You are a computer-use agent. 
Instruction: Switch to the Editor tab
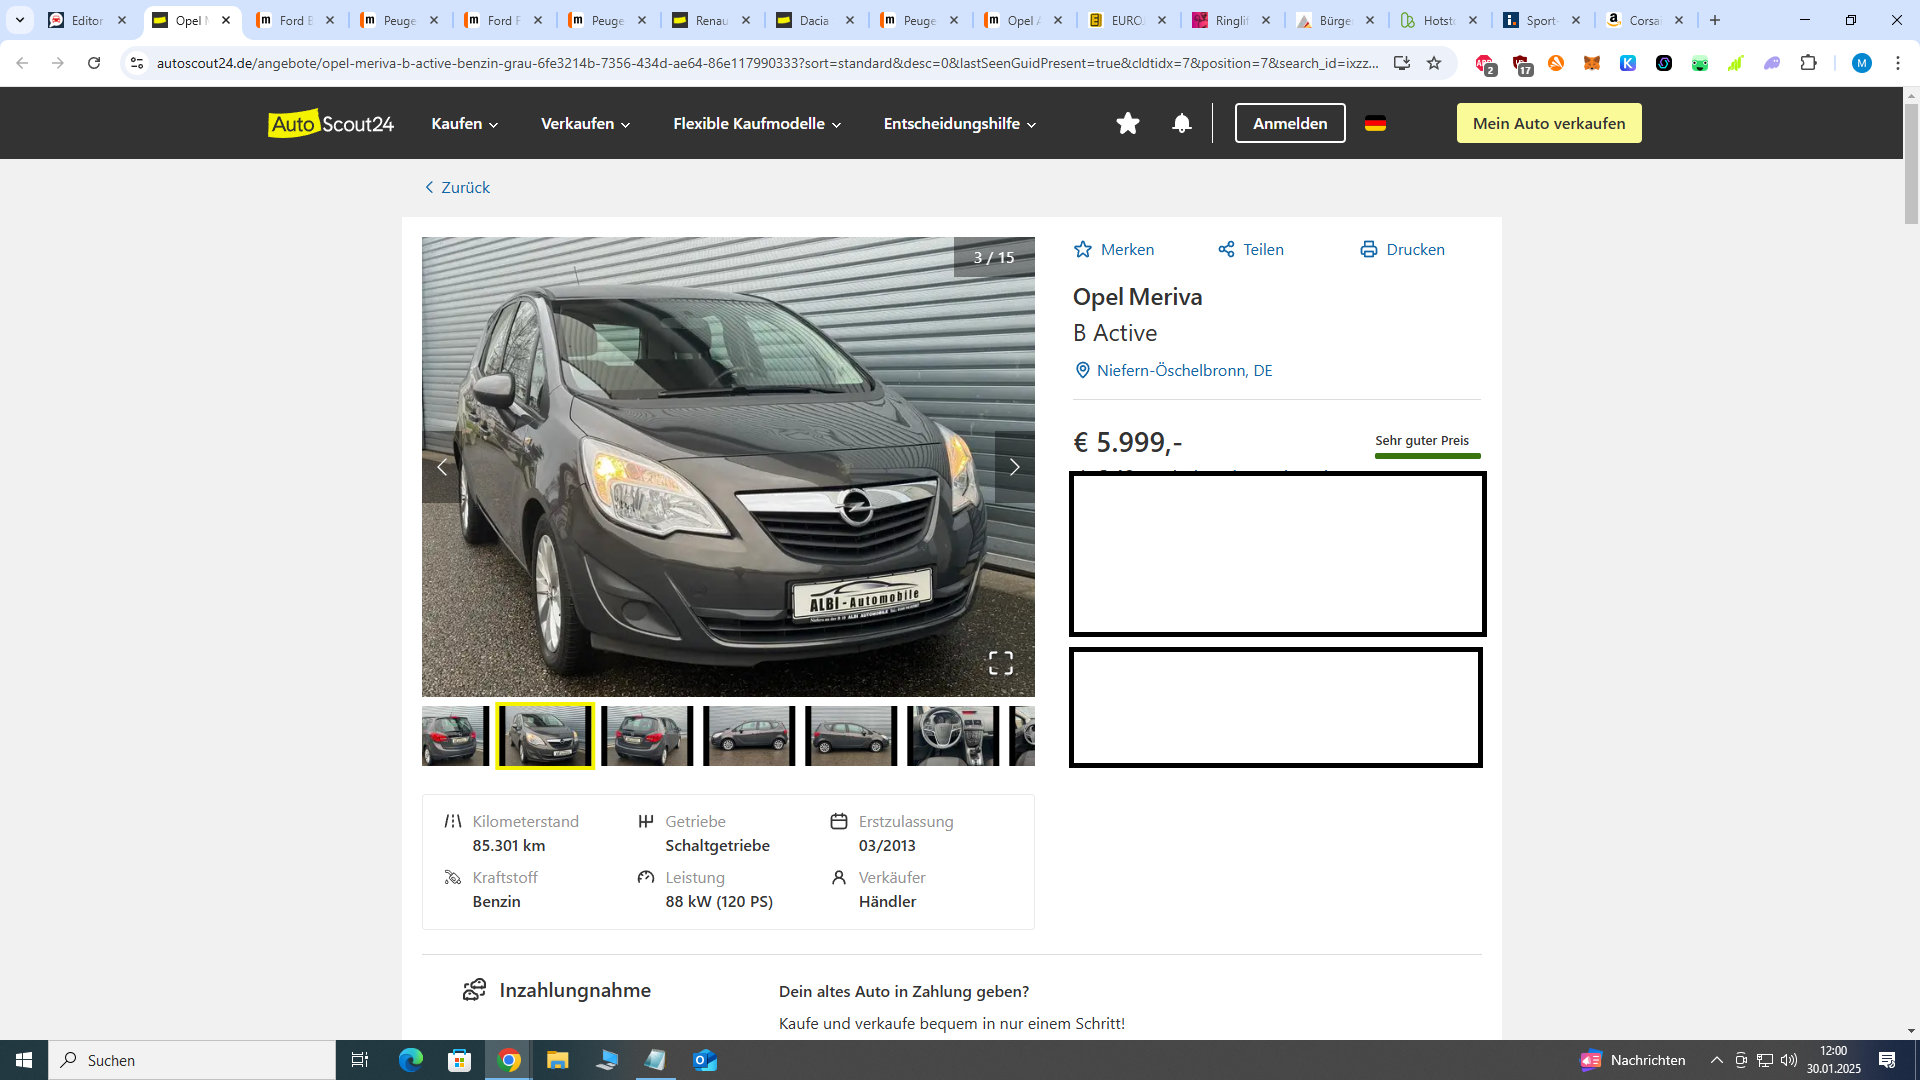88,20
